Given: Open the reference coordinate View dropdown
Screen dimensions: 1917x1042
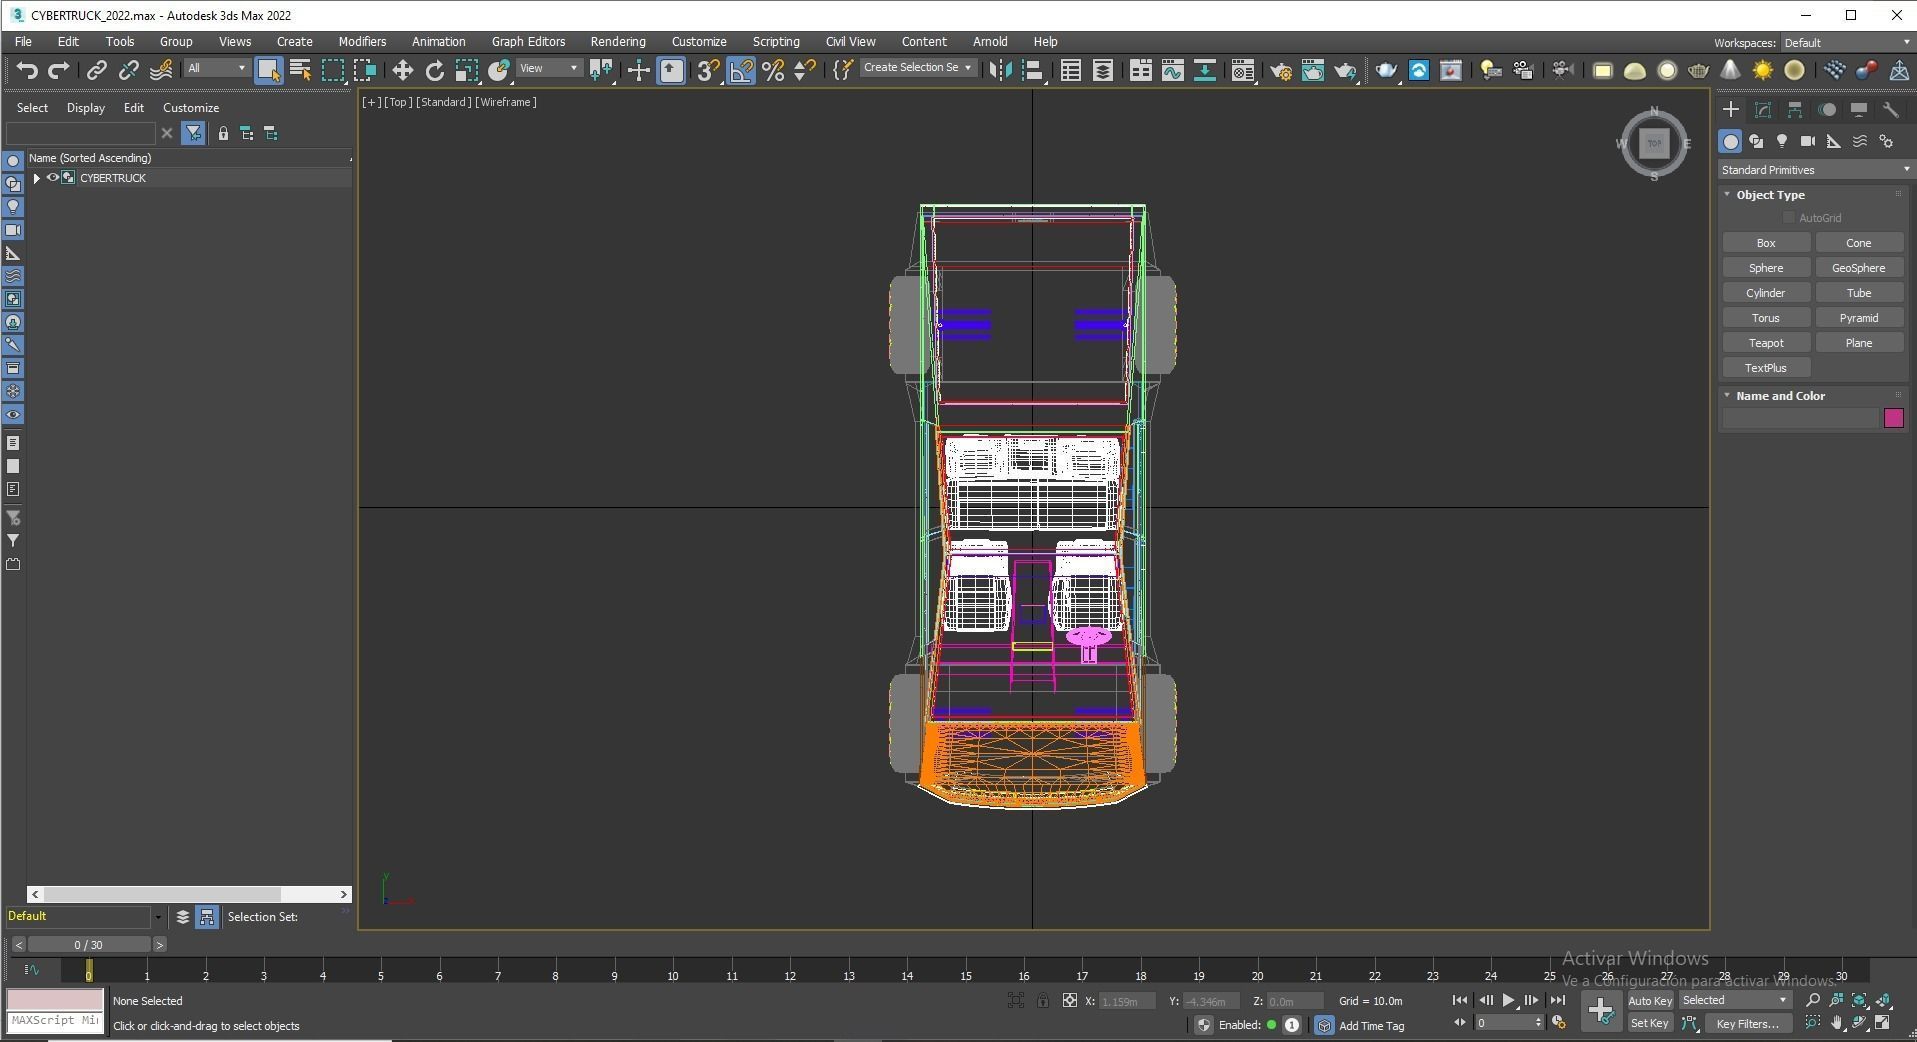Looking at the screenshot, I should (549, 68).
